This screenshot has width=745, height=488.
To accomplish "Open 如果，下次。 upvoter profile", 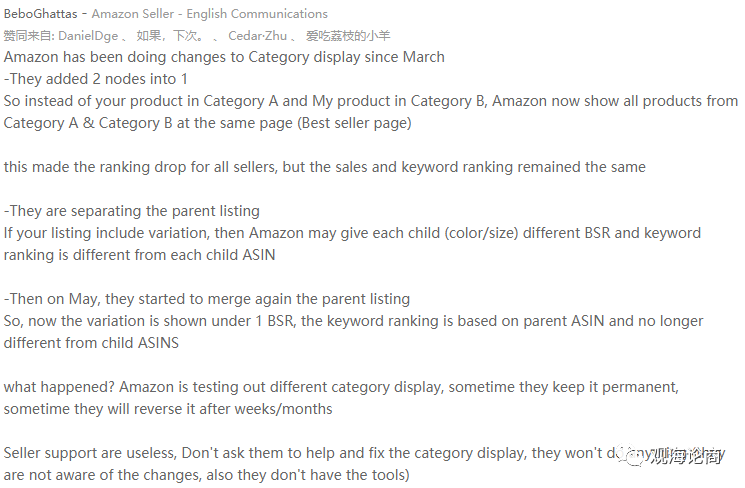I will [170, 36].
